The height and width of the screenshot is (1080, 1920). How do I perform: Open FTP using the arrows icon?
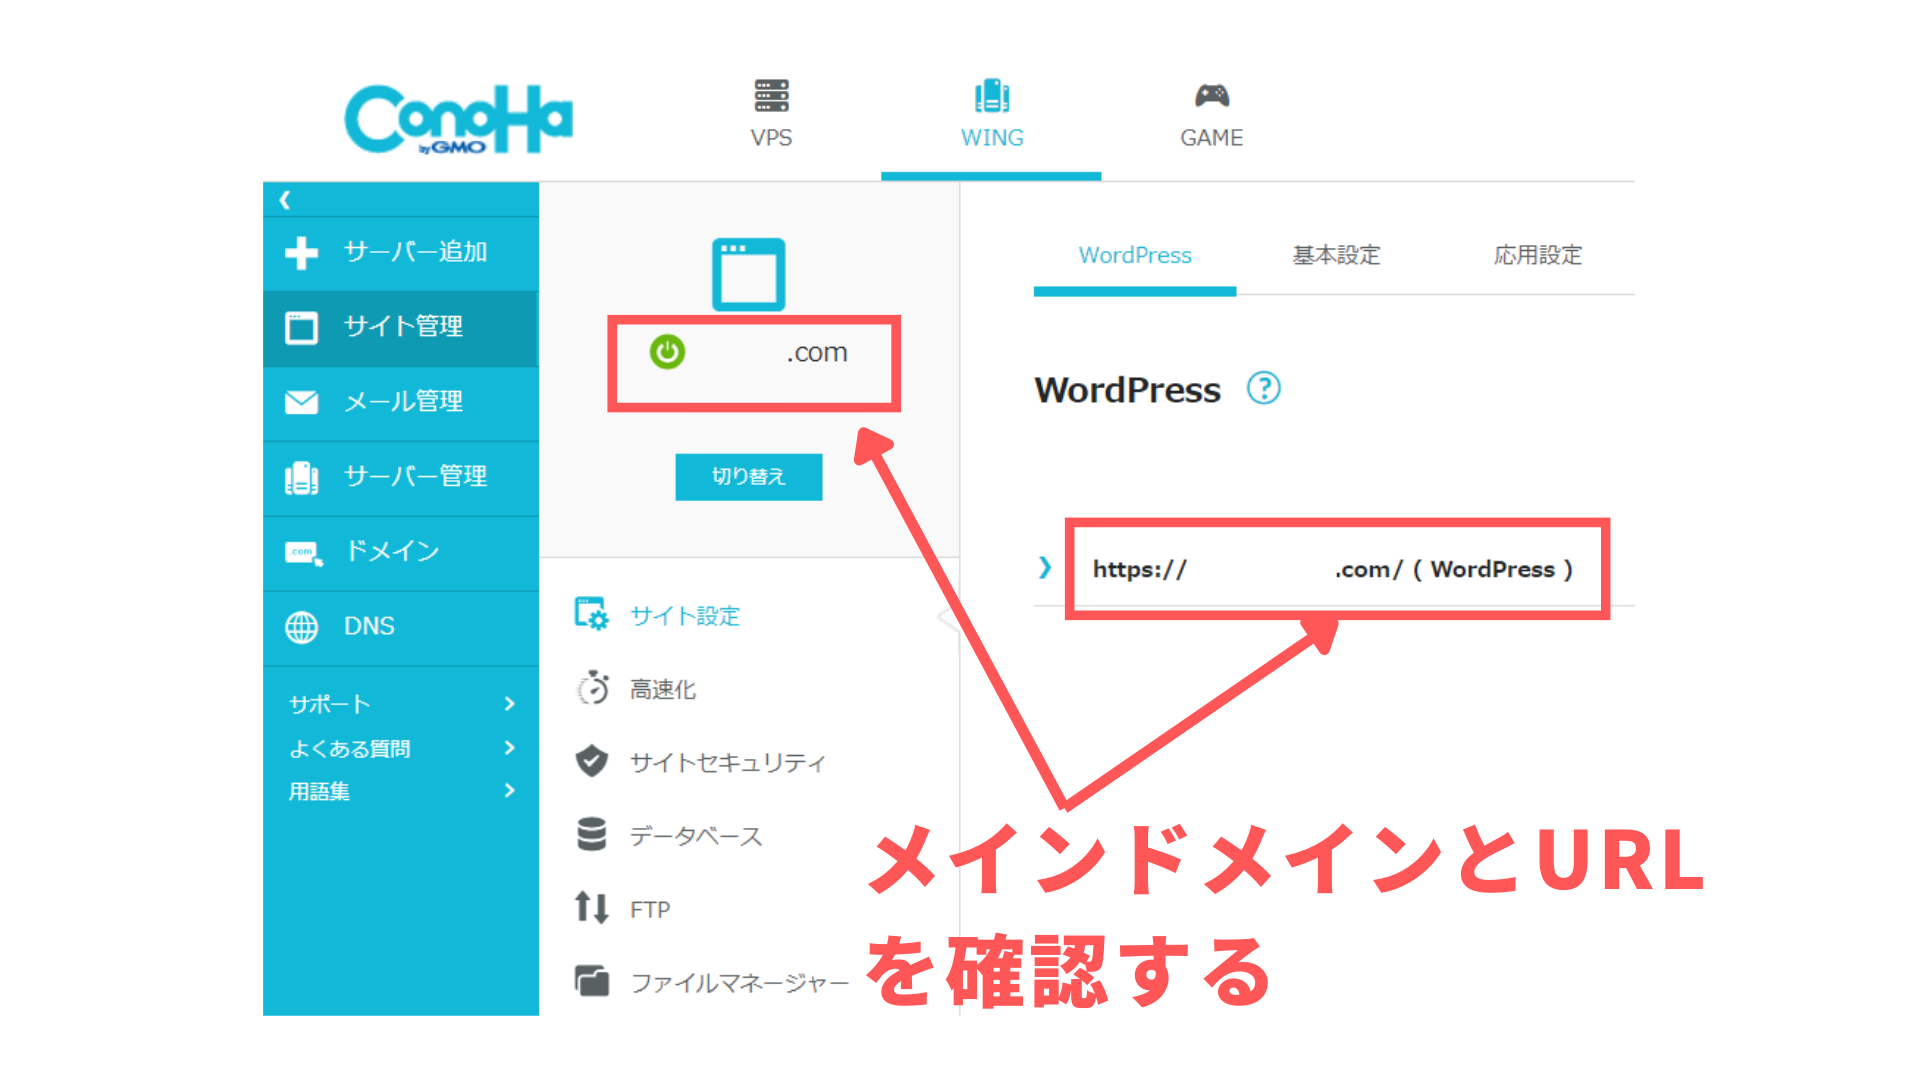click(x=592, y=908)
